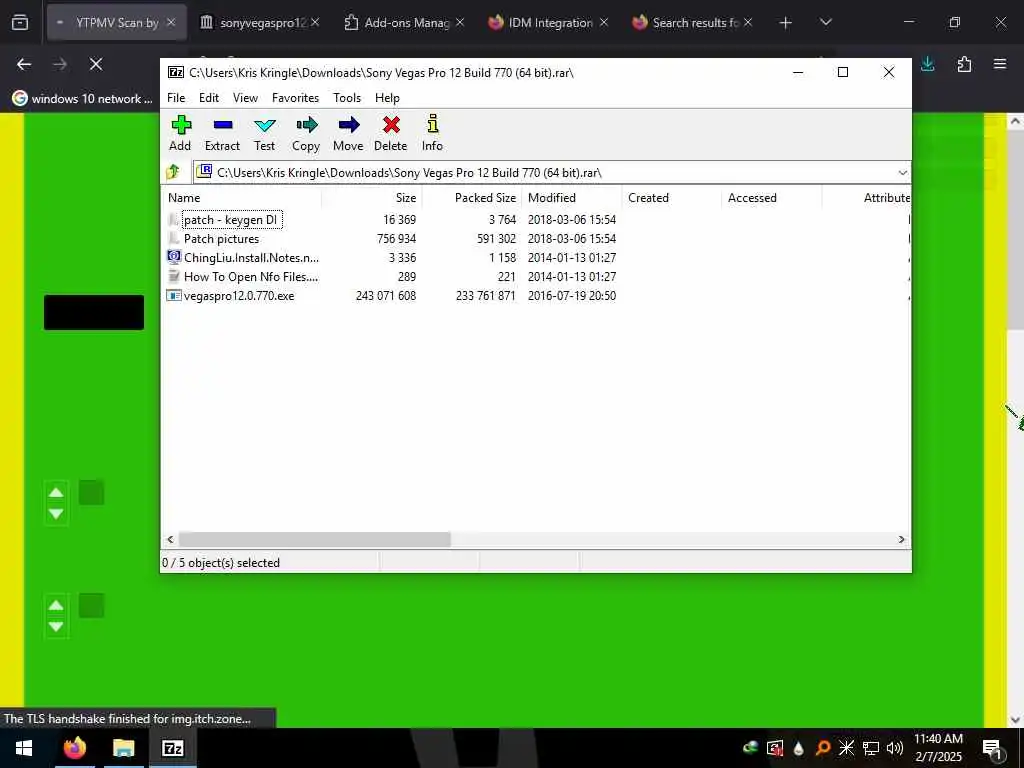Sort by Name column header
The image size is (1024, 768).
pos(241,198)
